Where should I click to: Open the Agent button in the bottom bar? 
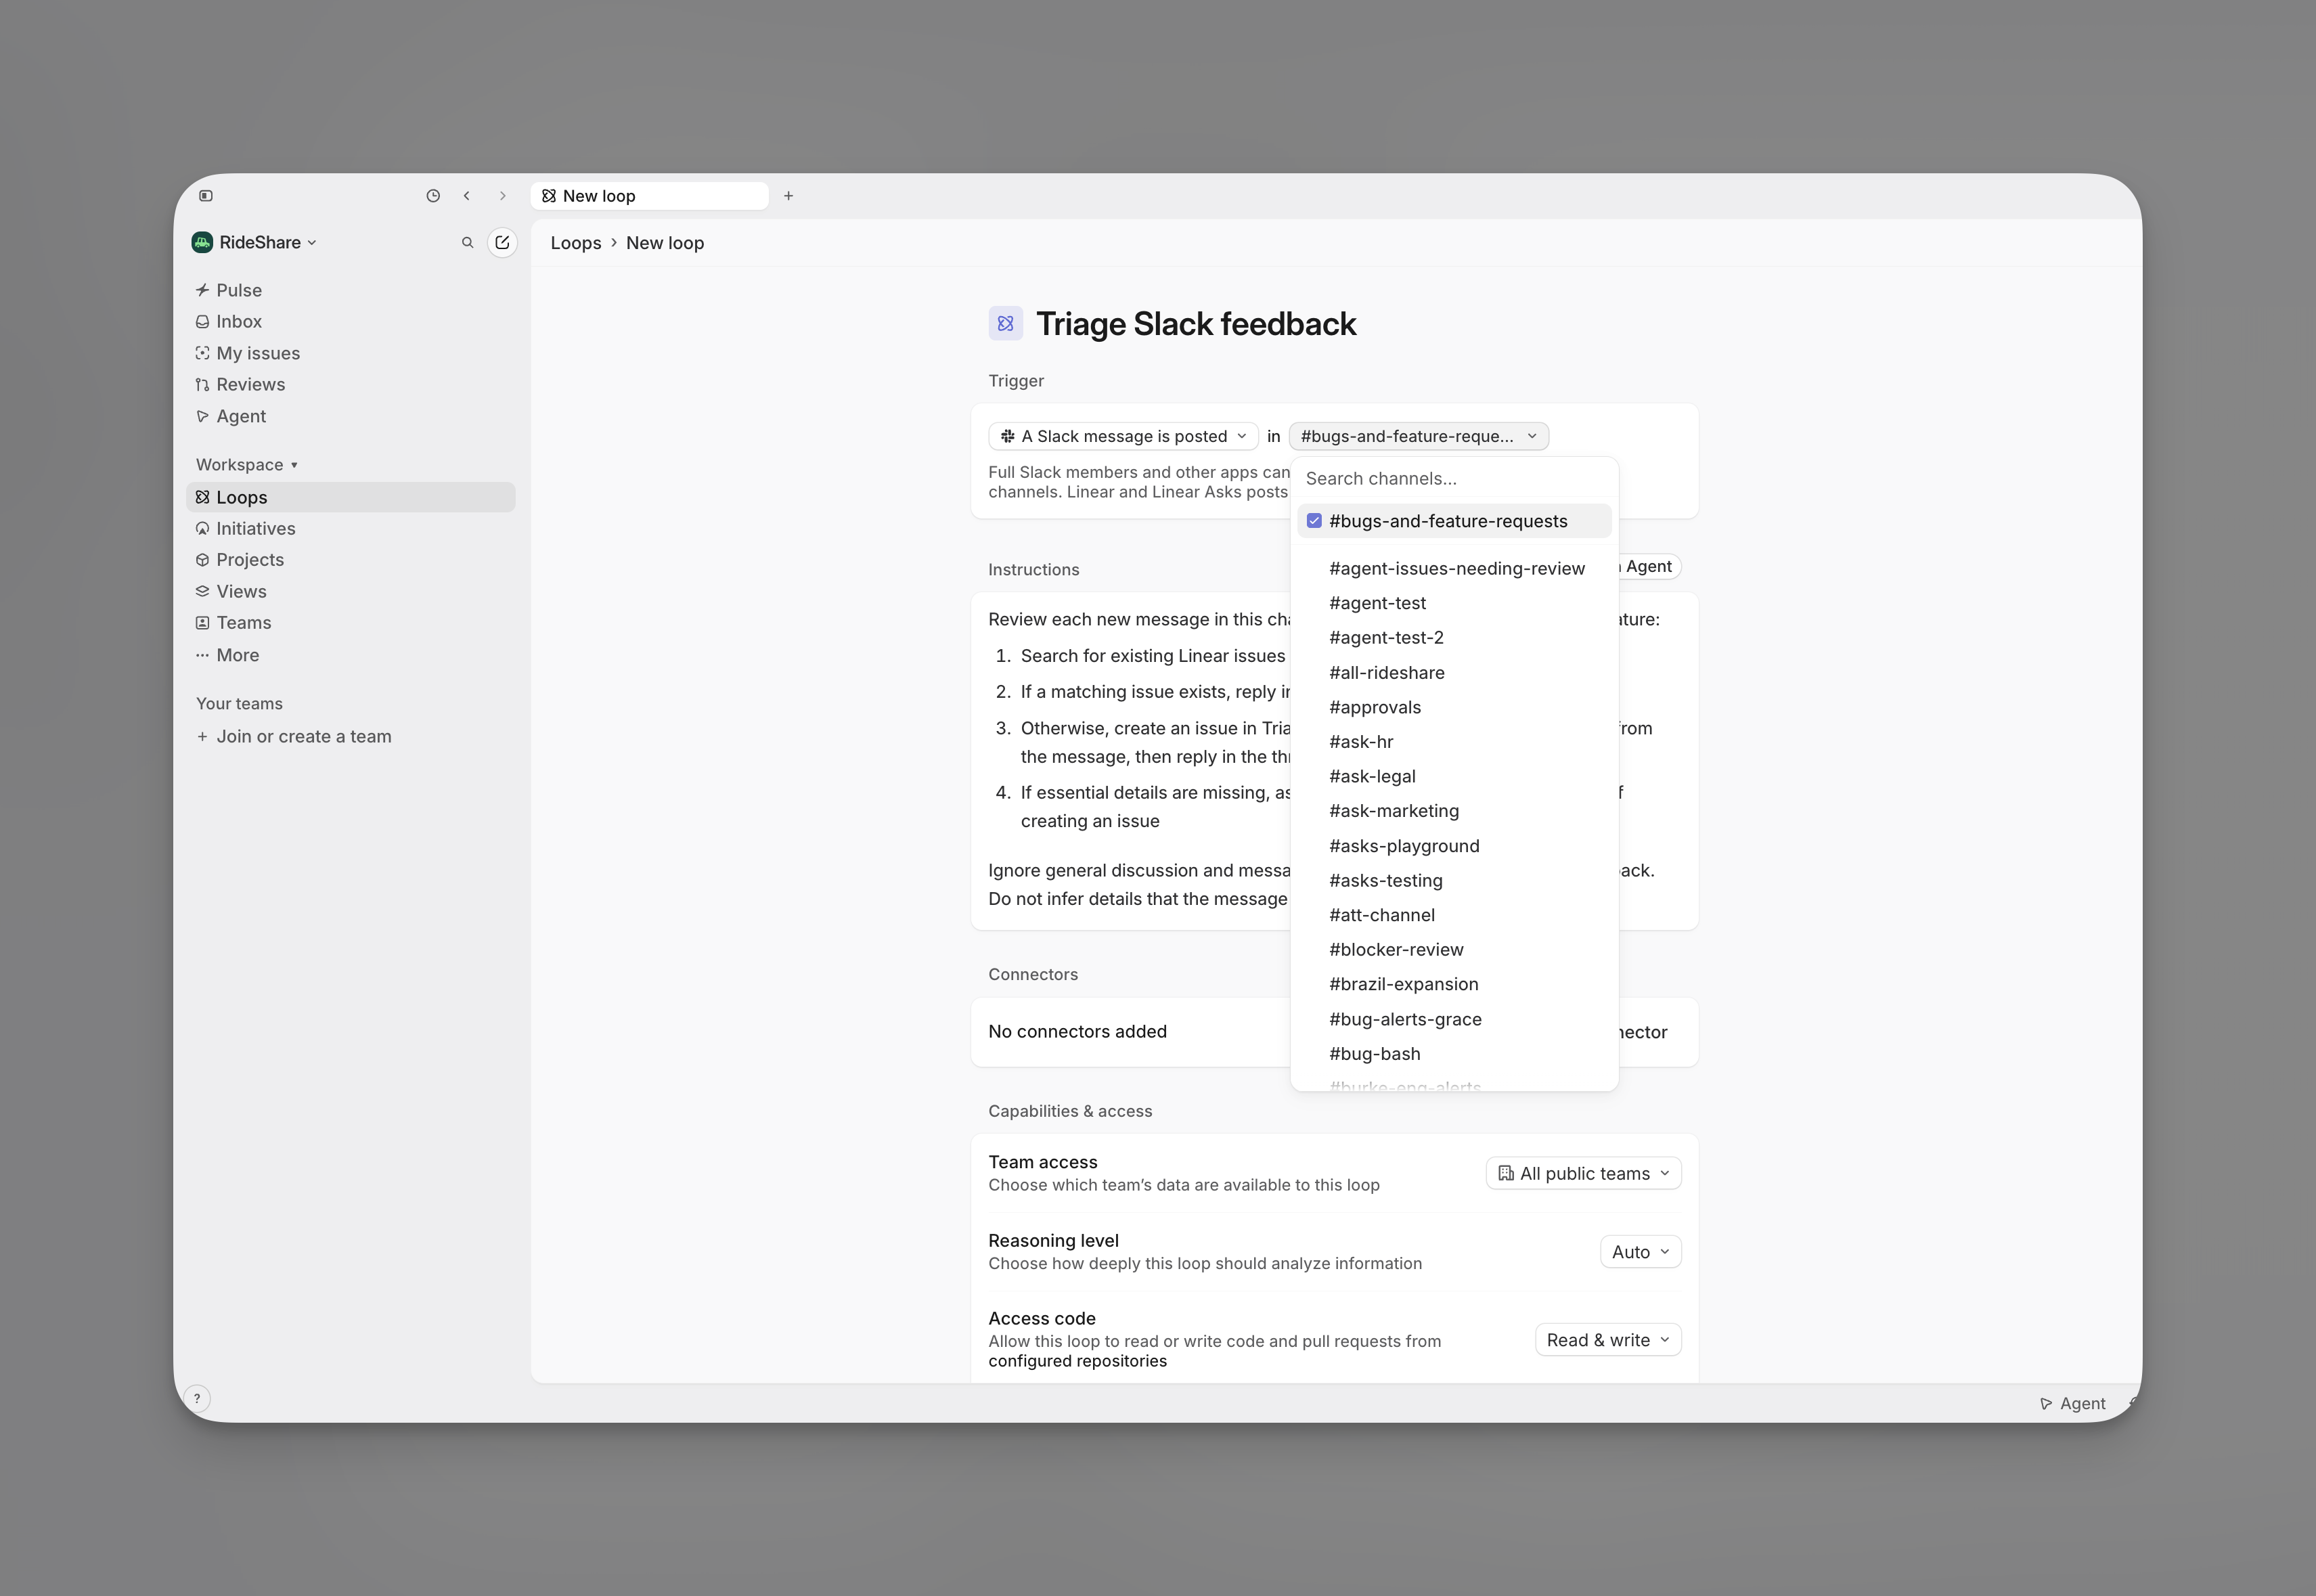[2072, 1404]
